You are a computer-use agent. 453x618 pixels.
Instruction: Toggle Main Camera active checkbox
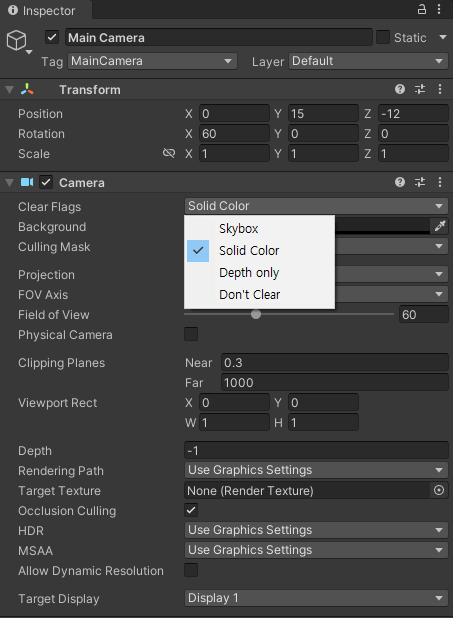tap(52, 37)
